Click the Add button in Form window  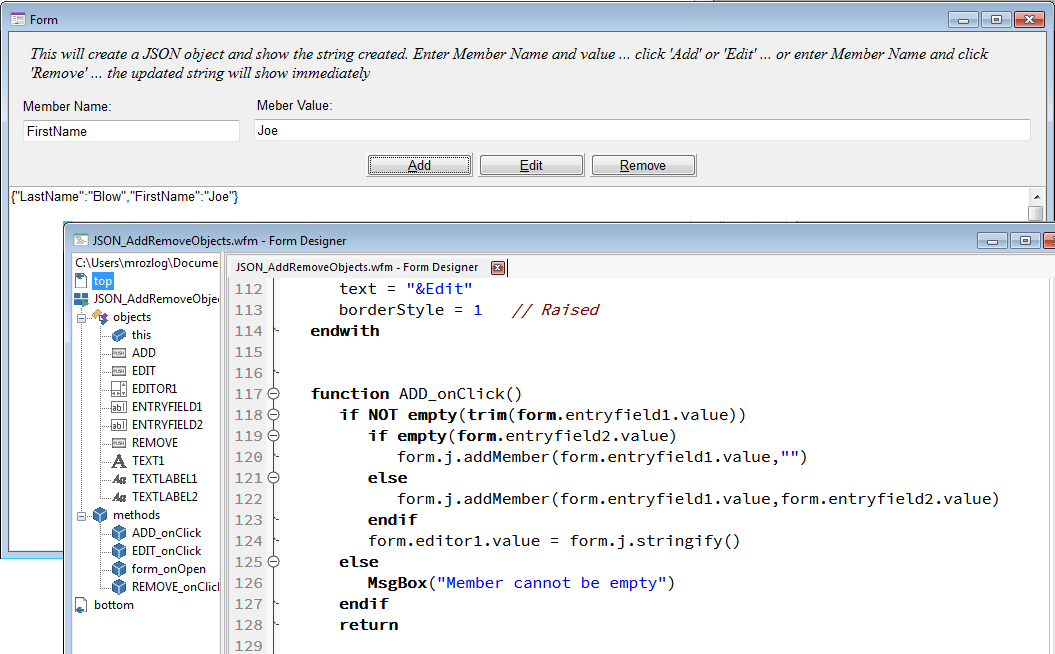[x=419, y=166]
